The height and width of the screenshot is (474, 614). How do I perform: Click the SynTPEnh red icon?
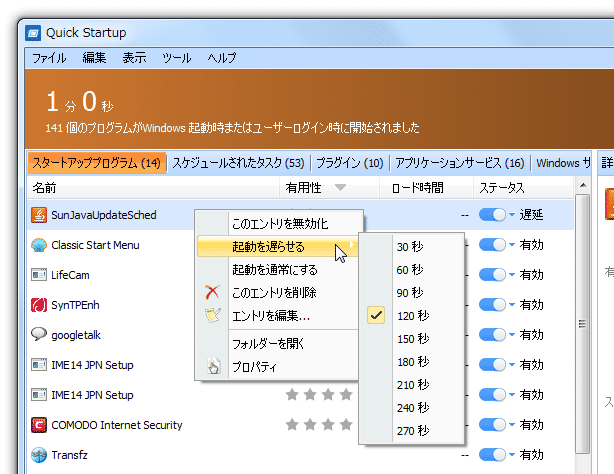click(39, 305)
